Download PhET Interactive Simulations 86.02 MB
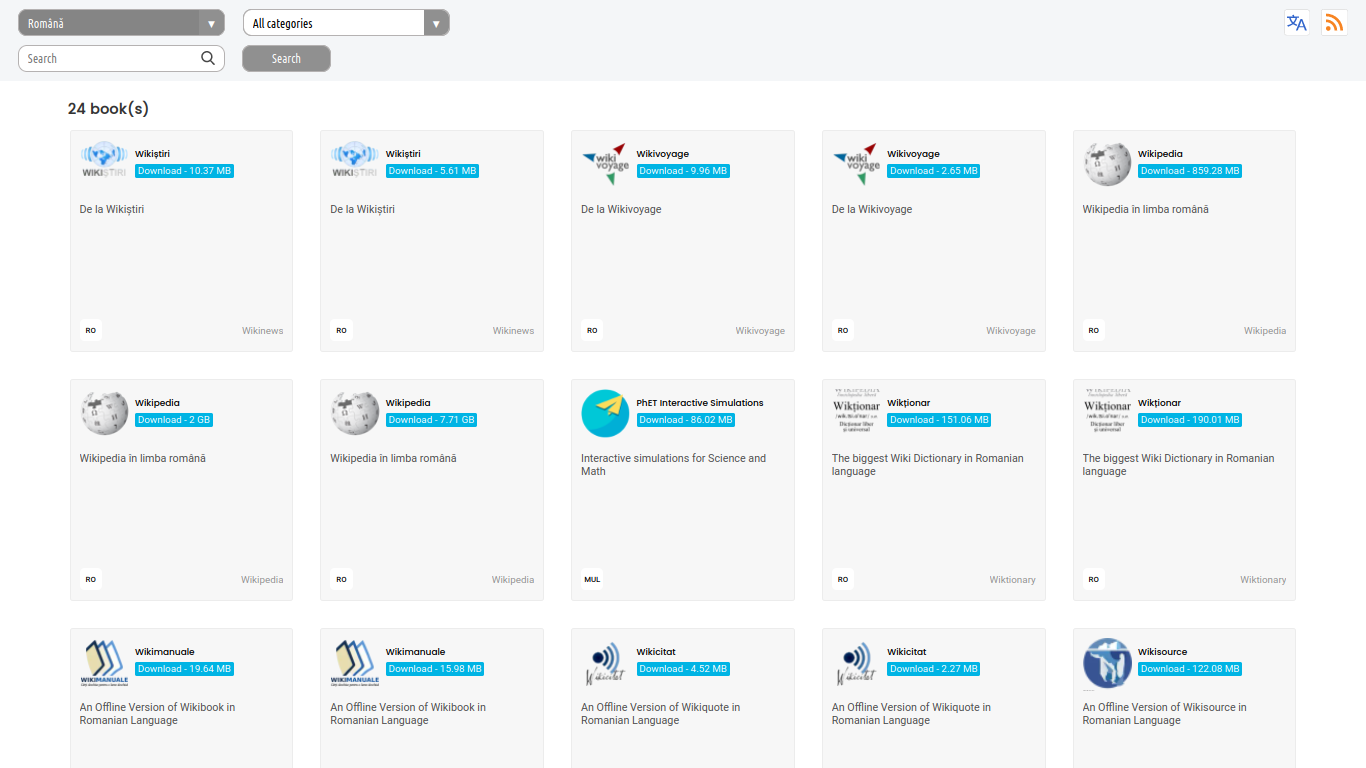 (685, 420)
